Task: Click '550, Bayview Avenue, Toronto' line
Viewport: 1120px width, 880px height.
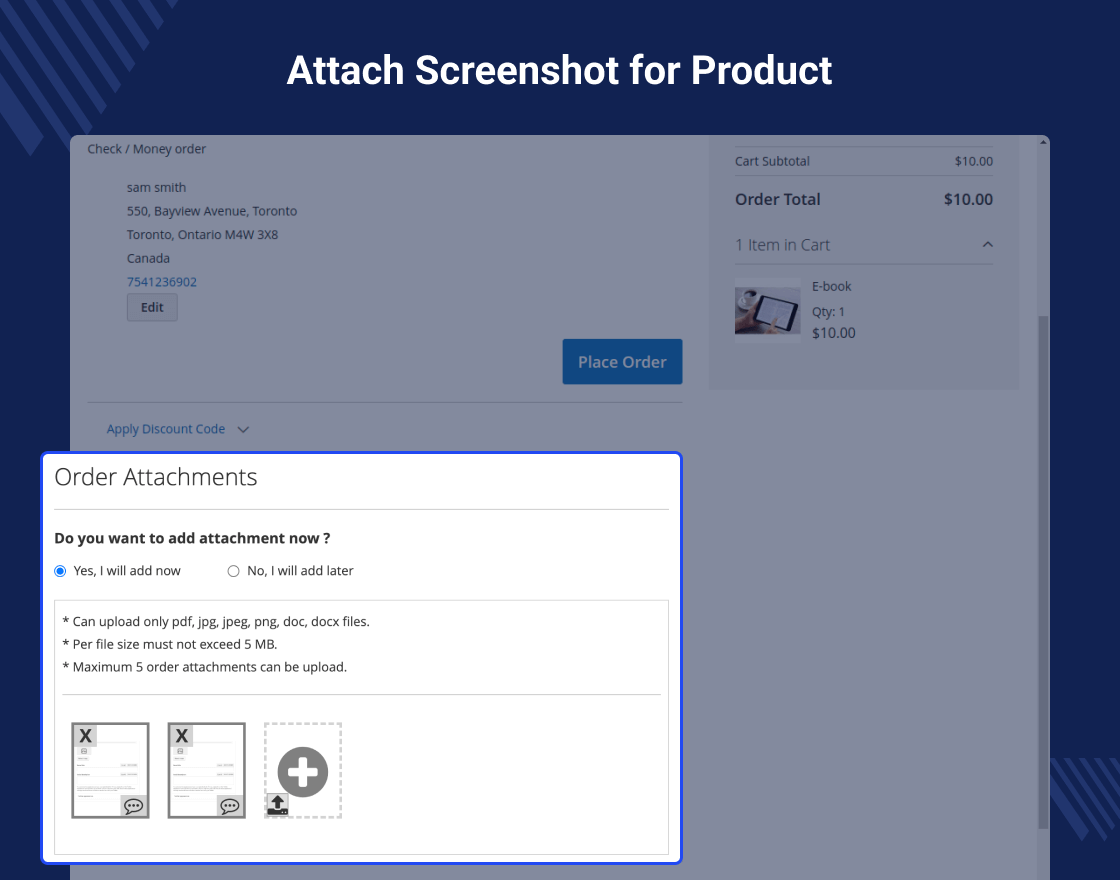Action: tap(212, 211)
